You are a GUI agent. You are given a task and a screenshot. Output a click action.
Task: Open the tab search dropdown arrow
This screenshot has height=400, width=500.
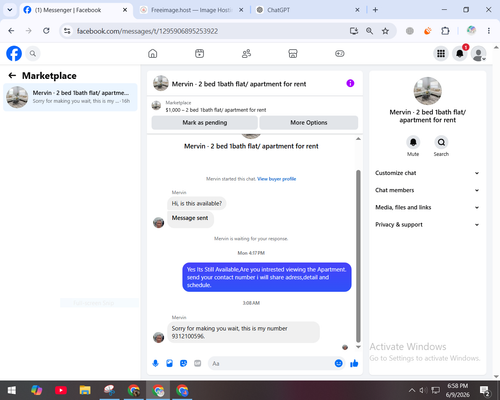[x=10, y=10]
